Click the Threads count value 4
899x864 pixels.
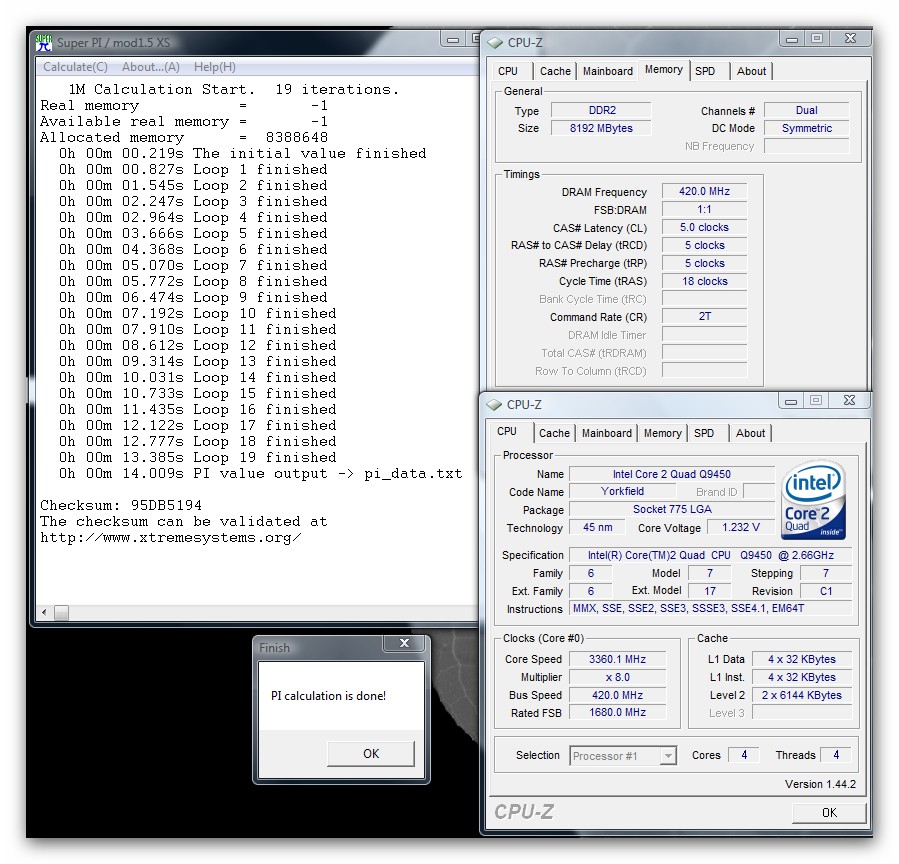pyautogui.click(x=836, y=755)
